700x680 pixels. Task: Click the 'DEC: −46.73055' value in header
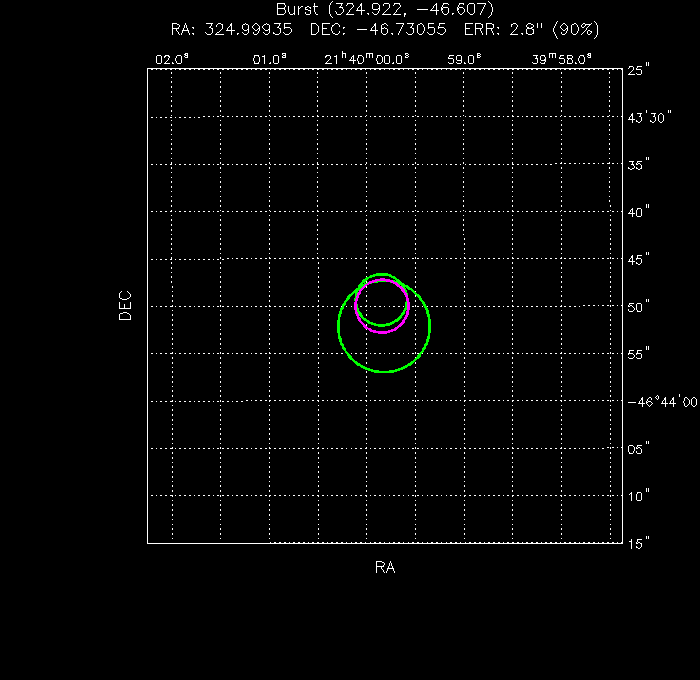coord(378,29)
